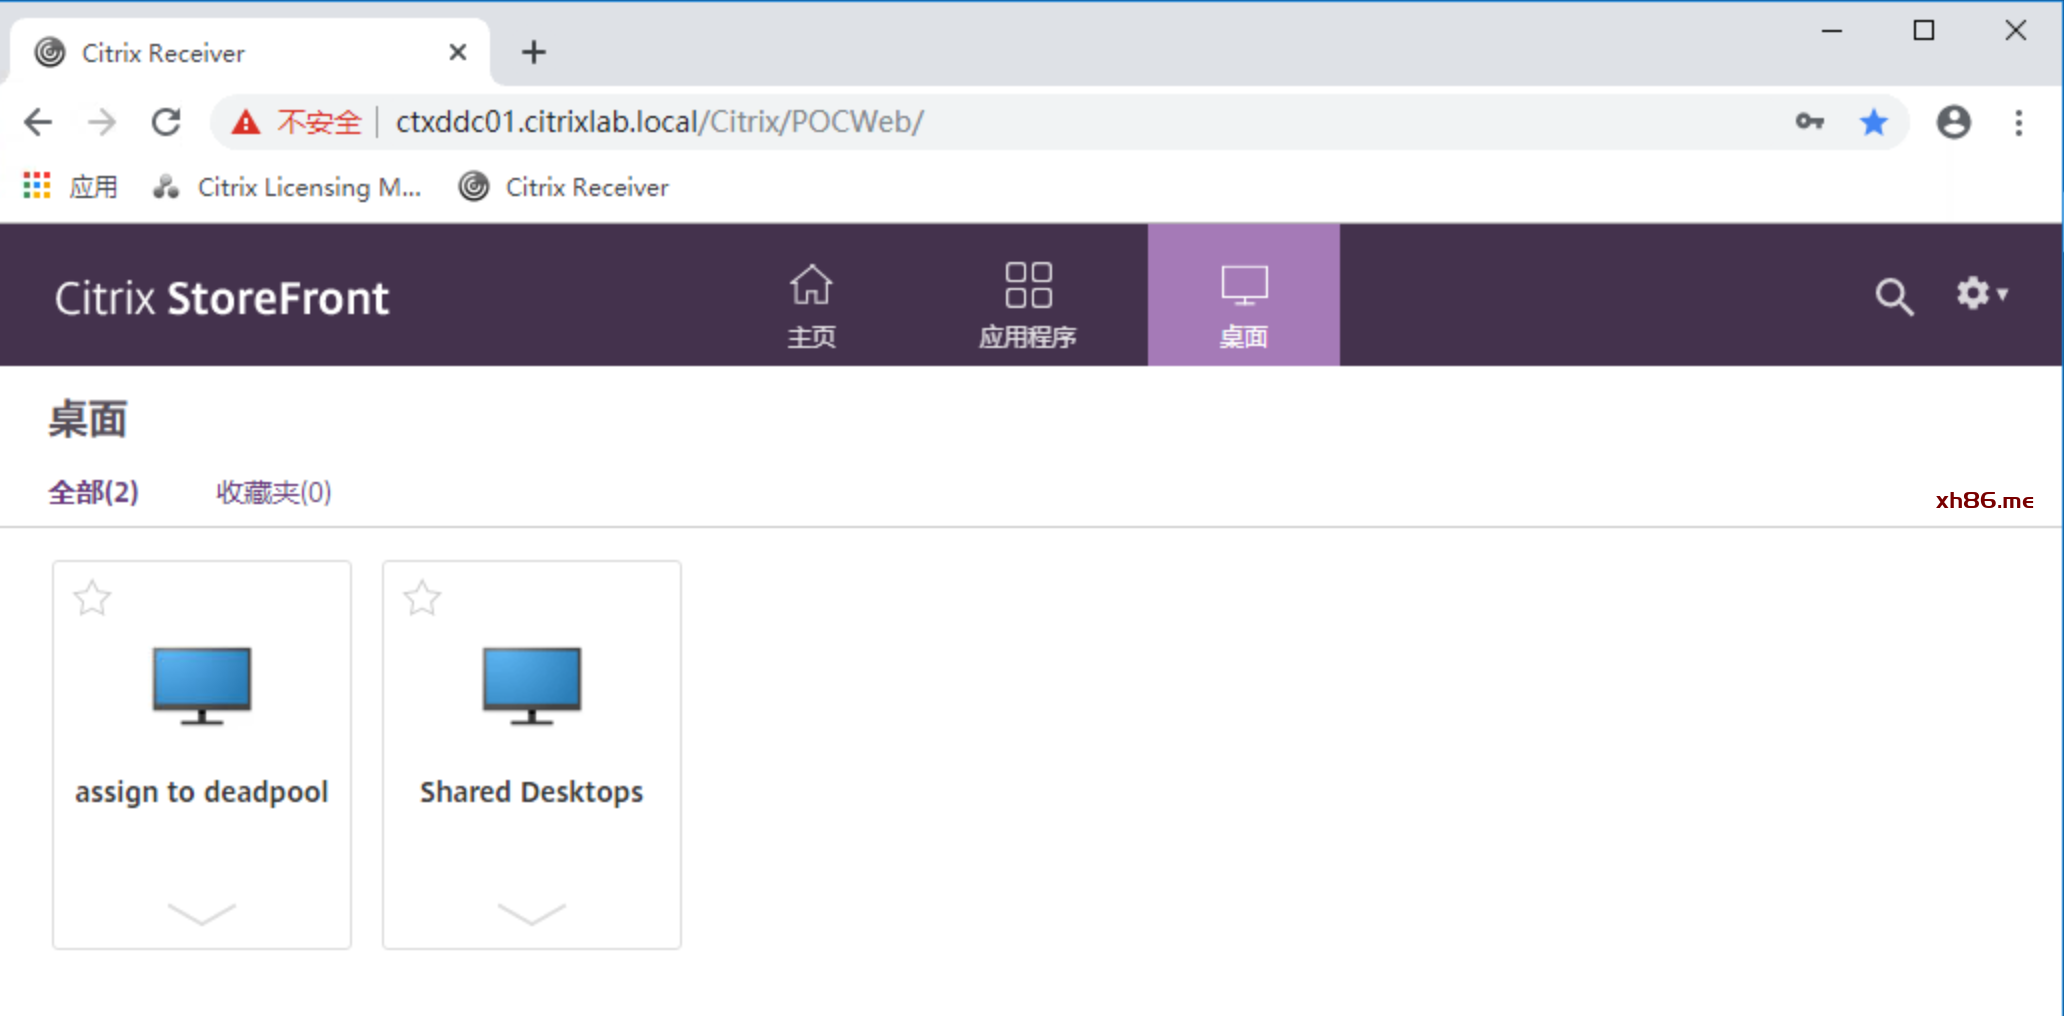Screen dimensions: 2064x1016
Task: Close the Citrix Receiver tab
Action: pyautogui.click(x=458, y=52)
